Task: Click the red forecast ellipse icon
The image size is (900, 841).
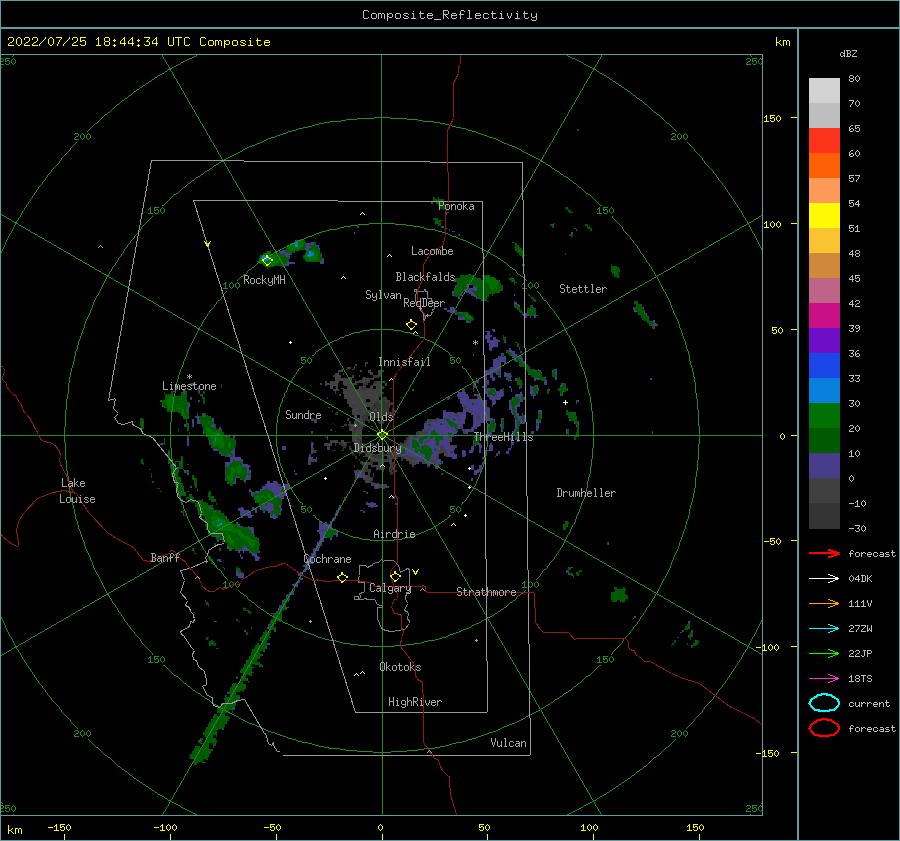Action: tap(824, 728)
